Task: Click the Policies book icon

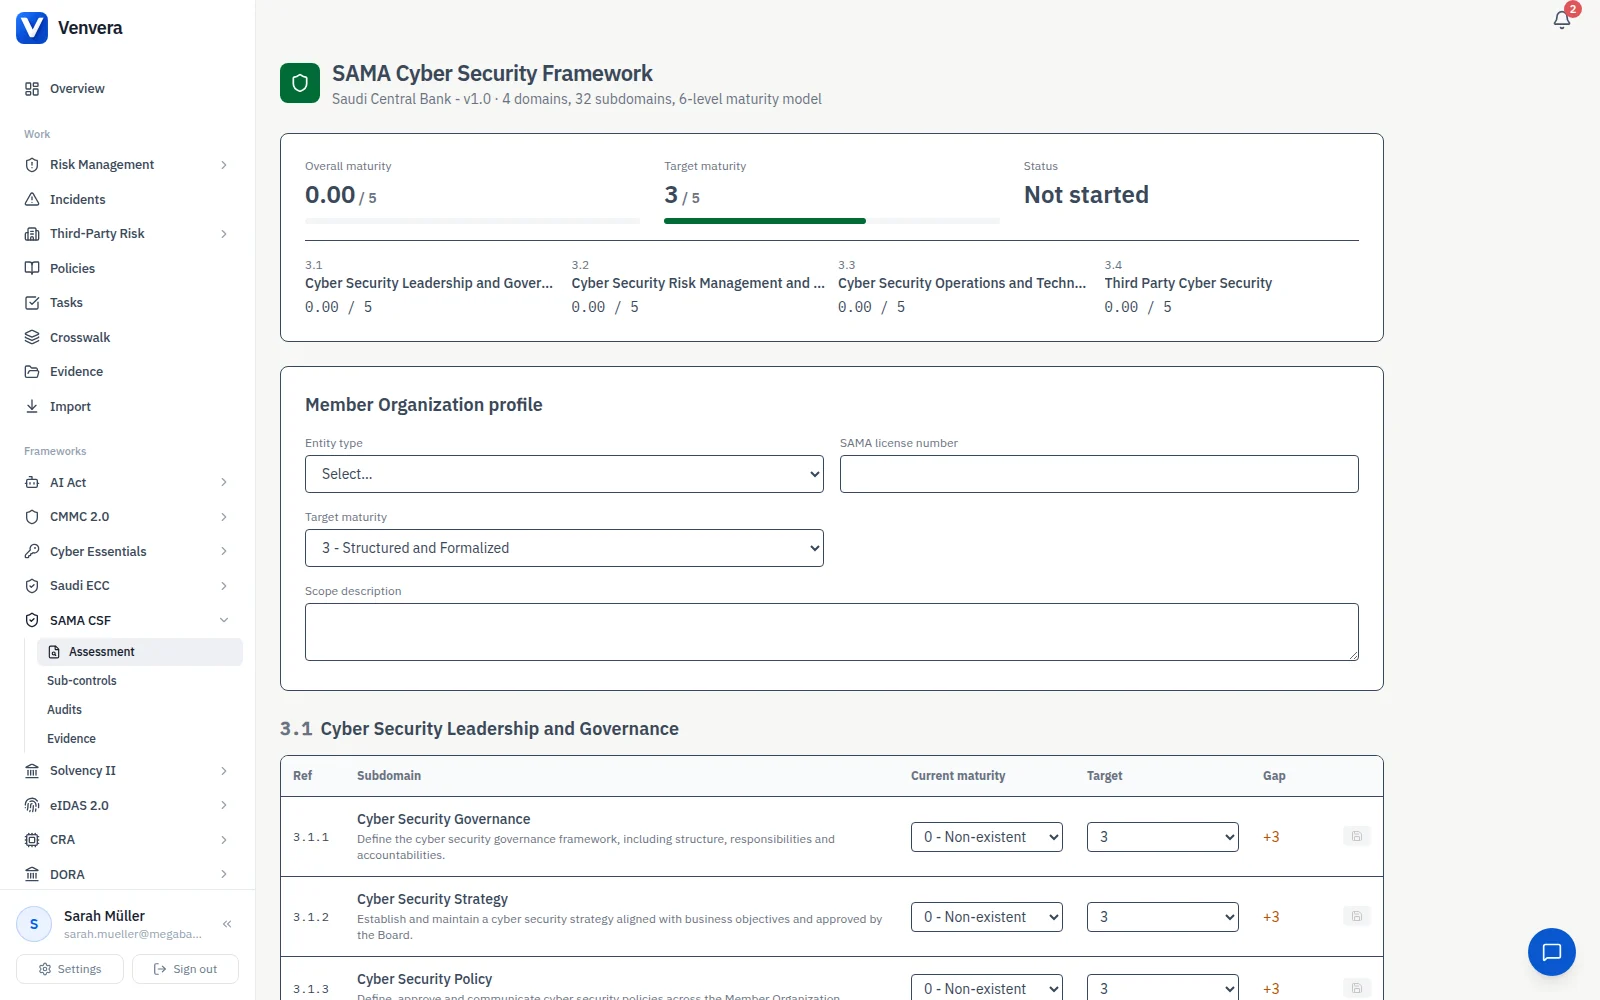Action: (x=32, y=269)
